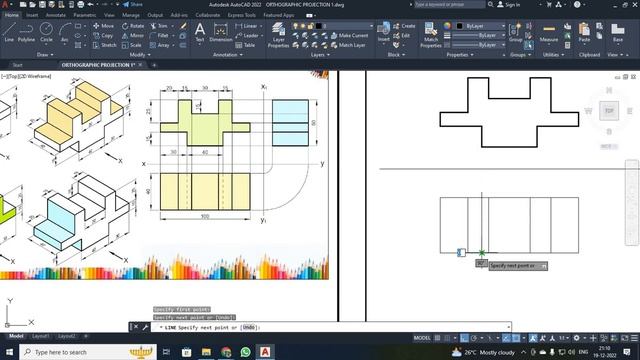Select the Circle tool
The image size is (640, 360).
(x=46, y=32)
